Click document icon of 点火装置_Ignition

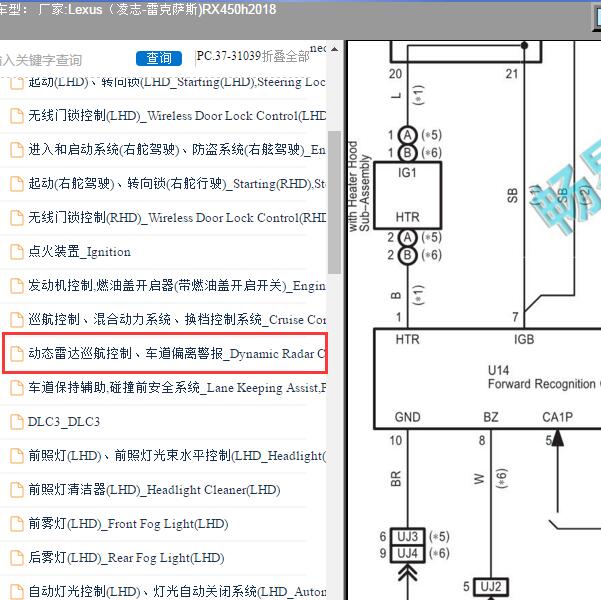(x=16, y=252)
